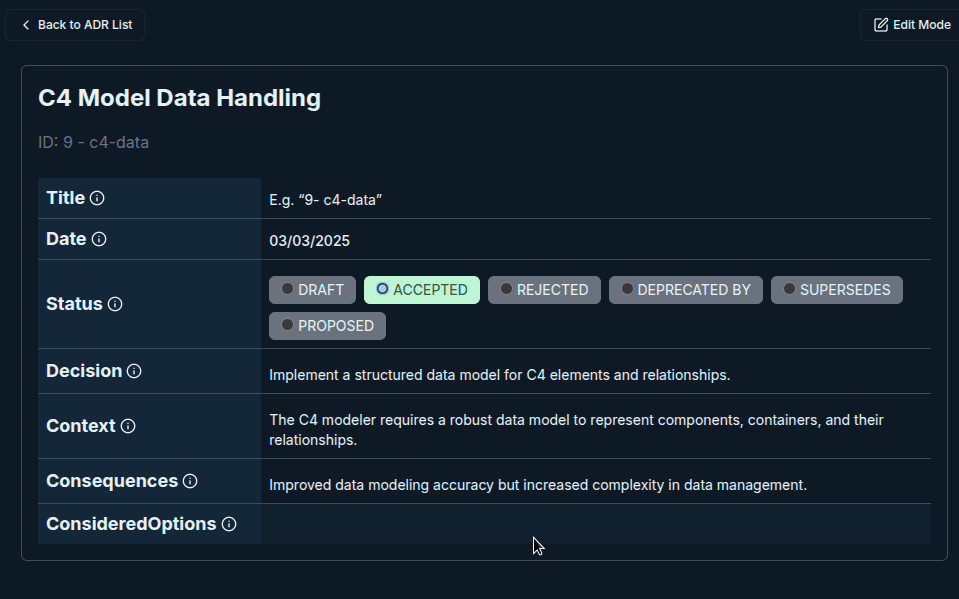Toggle the ACCEPTED status selection
The height and width of the screenshot is (599, 959).
click(421, 289)
